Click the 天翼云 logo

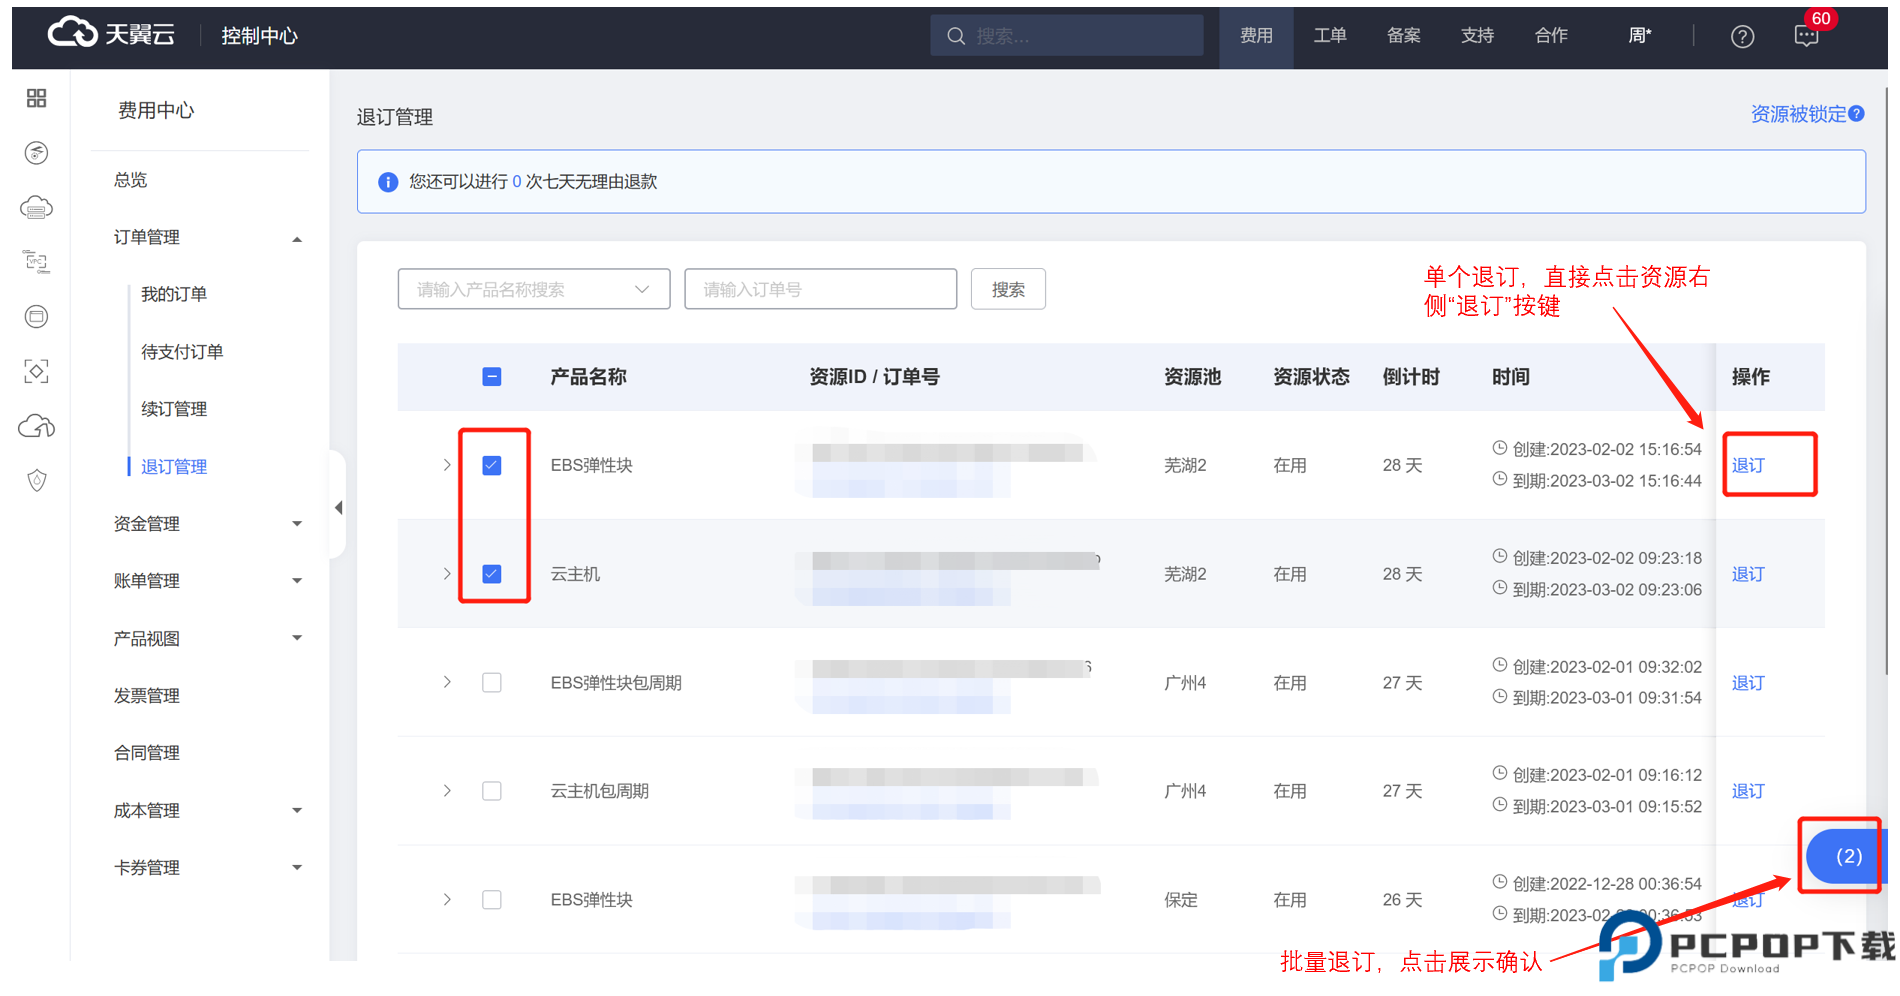[x=111, y=34]
